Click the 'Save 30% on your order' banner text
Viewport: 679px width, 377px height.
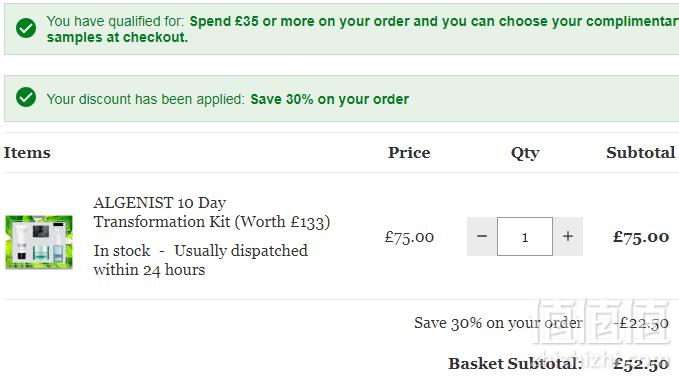point(330,99)
